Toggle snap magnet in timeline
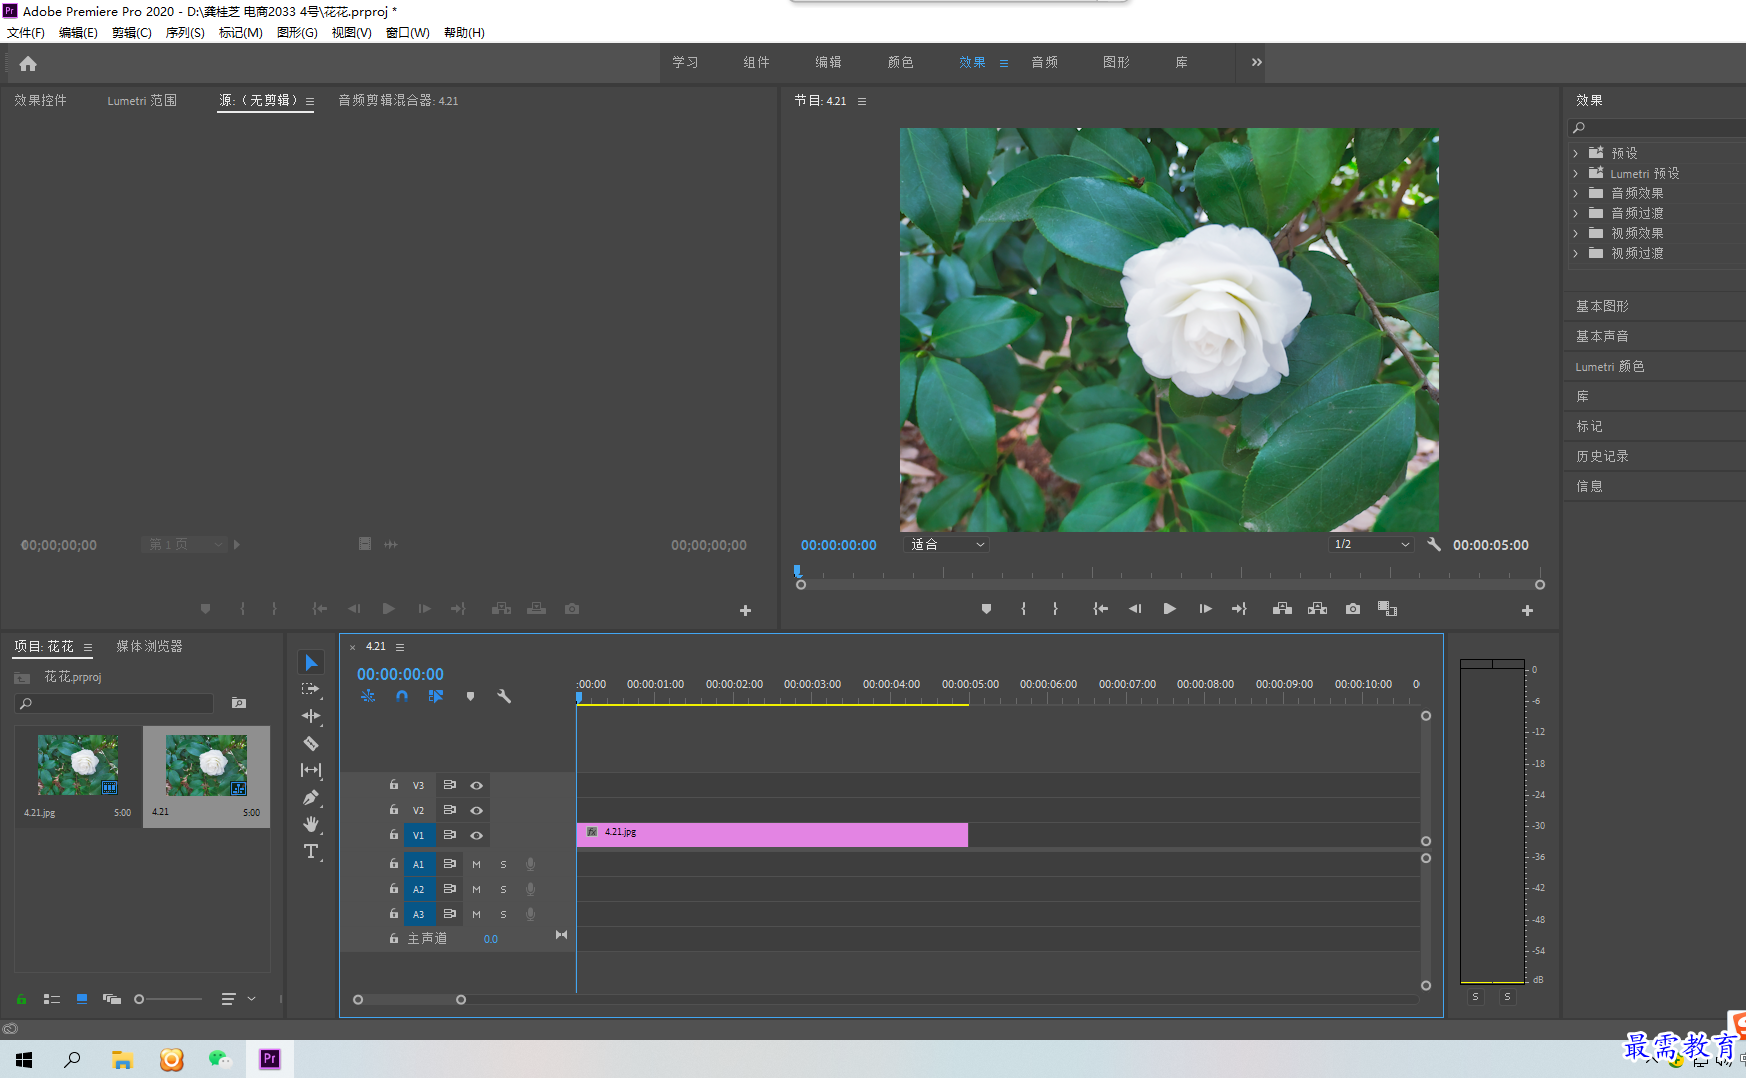The height and width of the screenshot is (1078, 1746). click(402, 696)
